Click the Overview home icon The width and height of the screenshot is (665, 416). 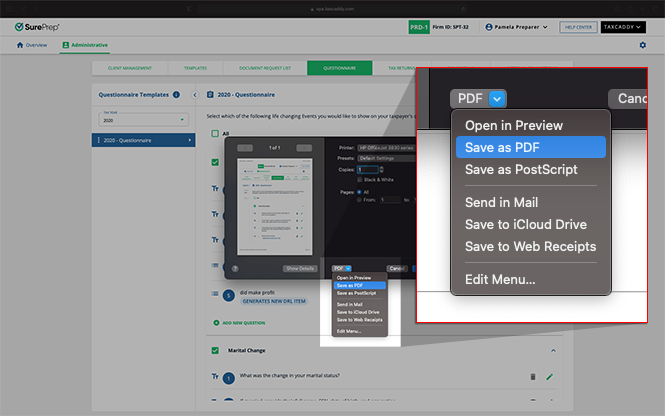point(20,45)
